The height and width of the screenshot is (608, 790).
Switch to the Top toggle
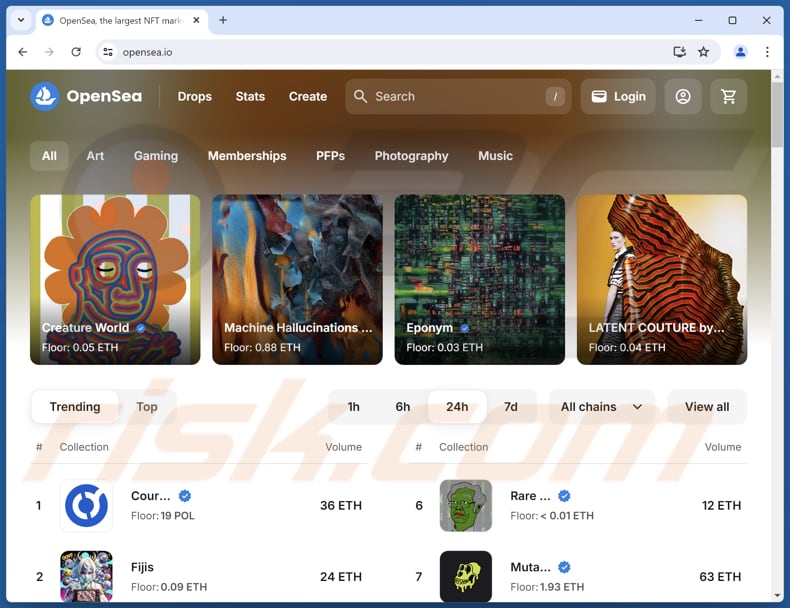point(147,407)
